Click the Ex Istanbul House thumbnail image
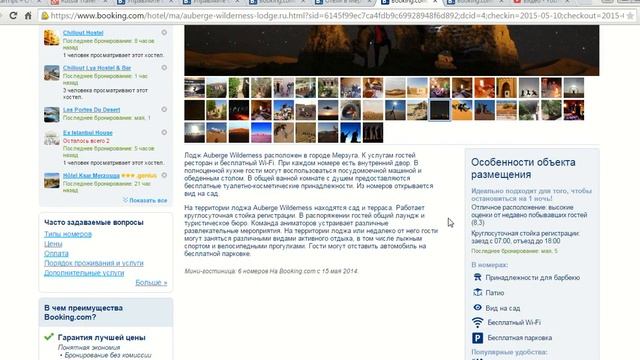Image resolution: width=640 pixels, height=360 pixels. click(x=52, y=138)
